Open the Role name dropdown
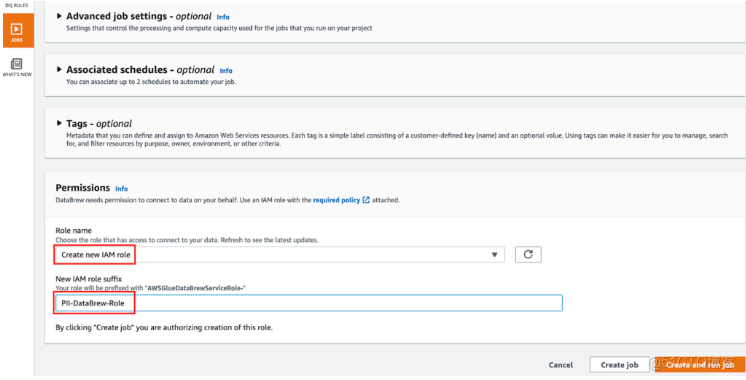The width and height of the screenshot is (746, 380). click(x=280, y=255)
